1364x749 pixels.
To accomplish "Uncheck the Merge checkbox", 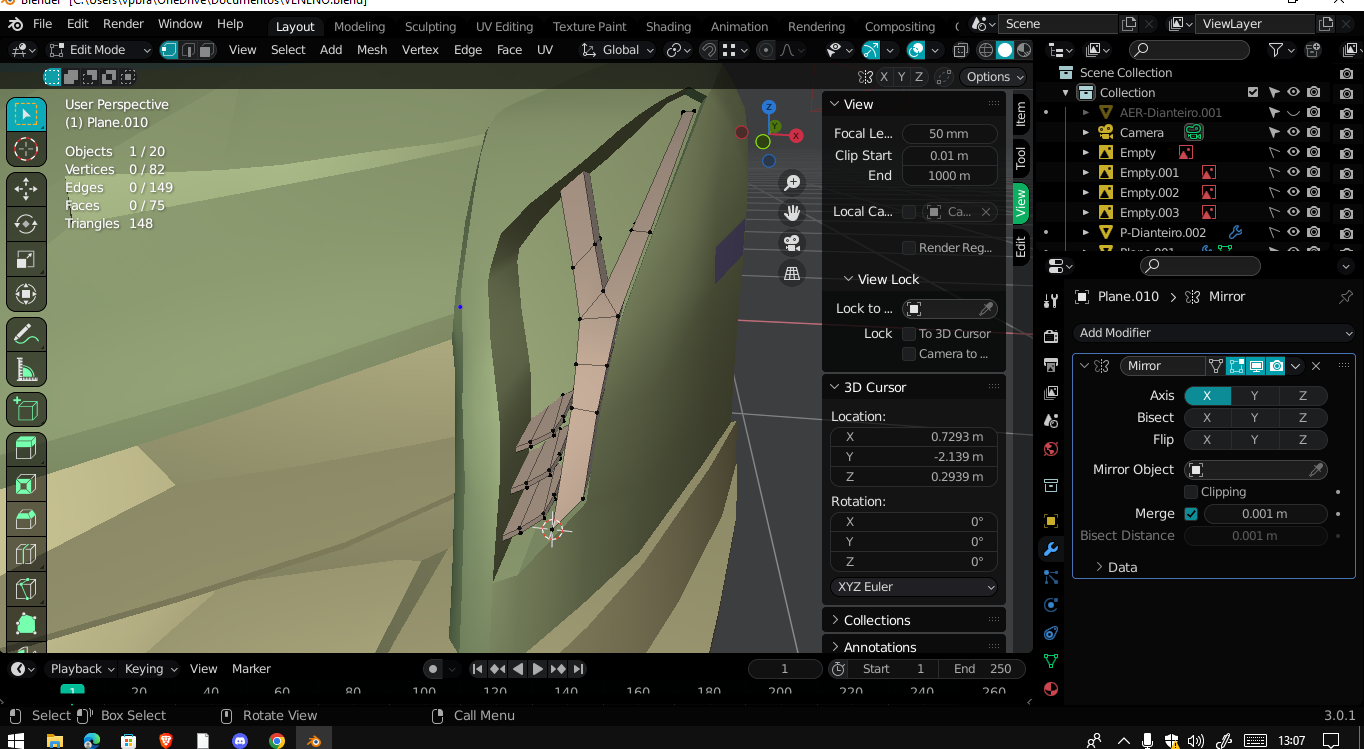I will pos(1191,514).
